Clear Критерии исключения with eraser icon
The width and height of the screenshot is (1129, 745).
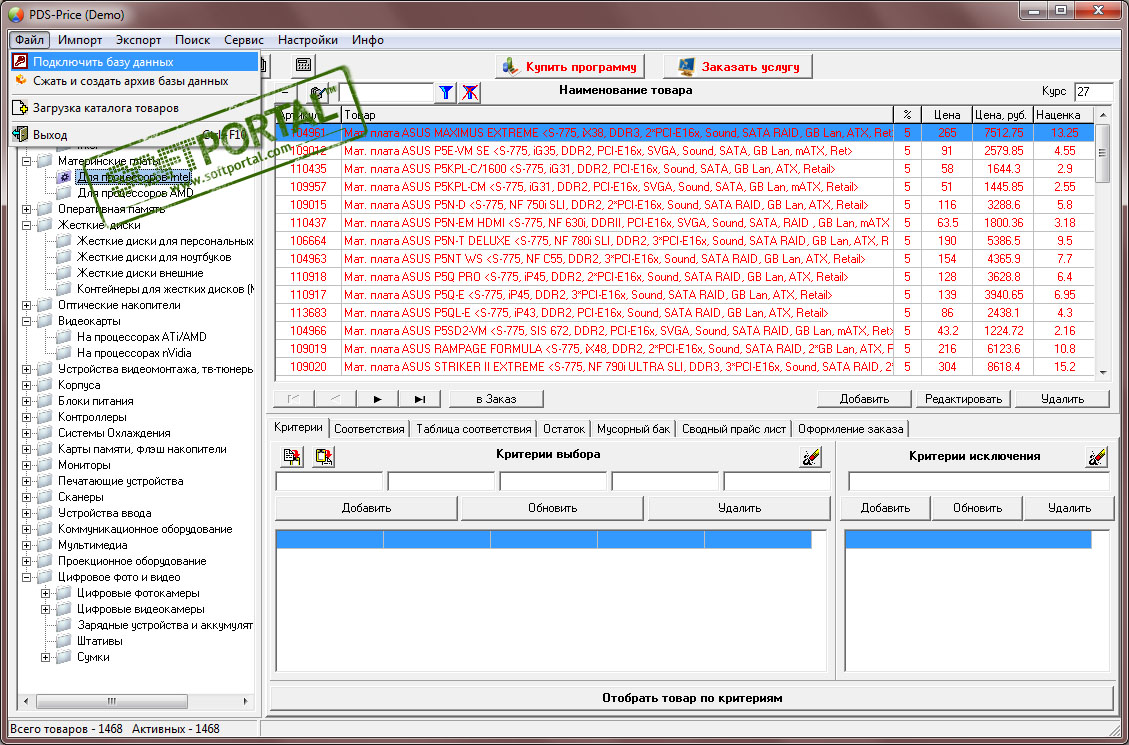click(1097, 456)
